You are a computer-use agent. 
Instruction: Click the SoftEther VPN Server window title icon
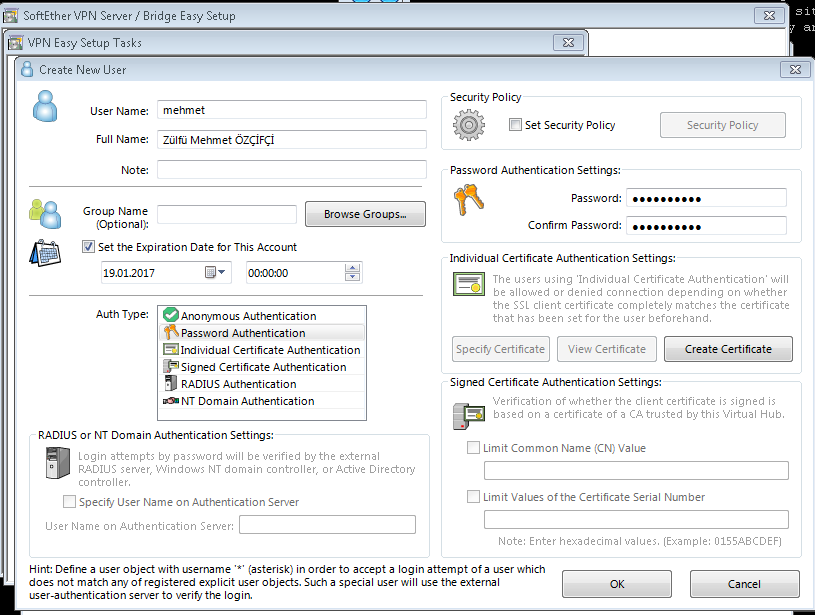click(x=11, y=16)
